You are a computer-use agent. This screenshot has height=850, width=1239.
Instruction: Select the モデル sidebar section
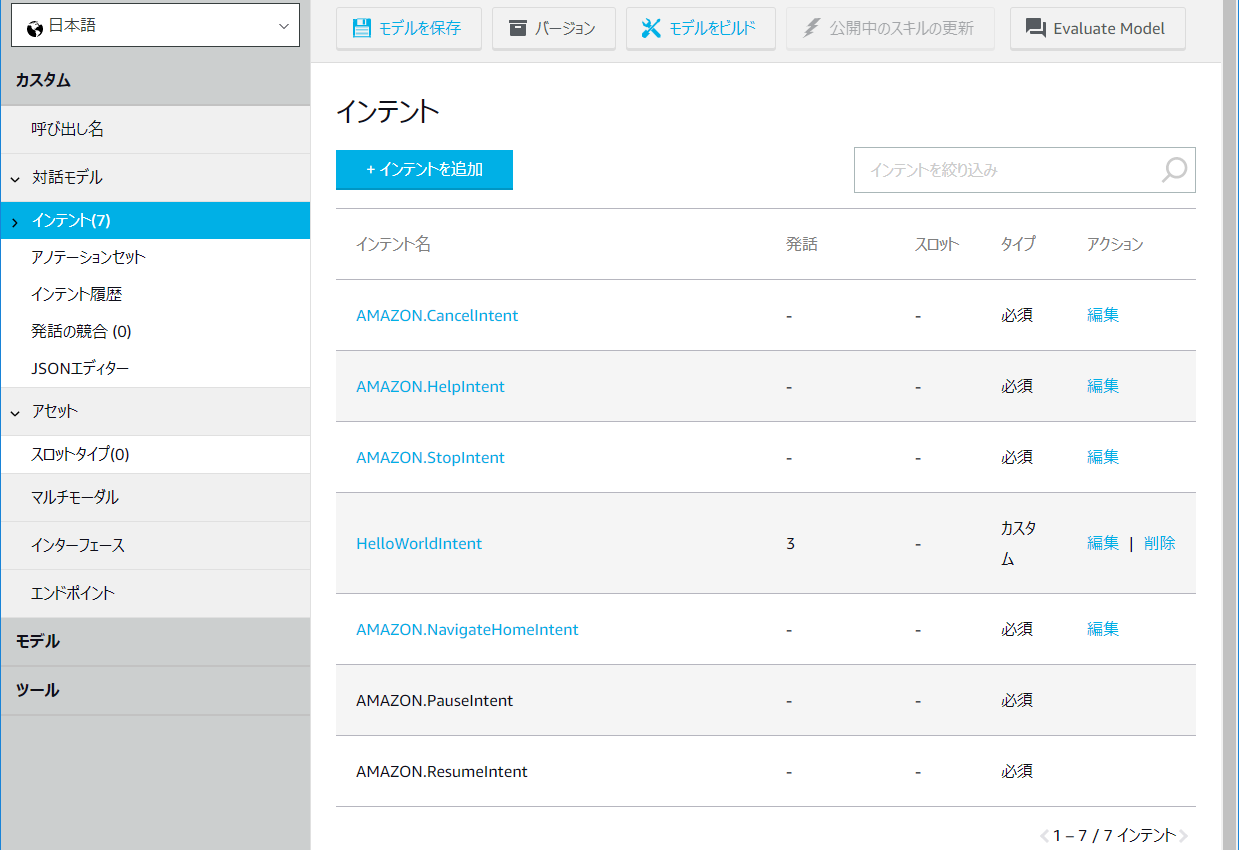pos(155,642)
